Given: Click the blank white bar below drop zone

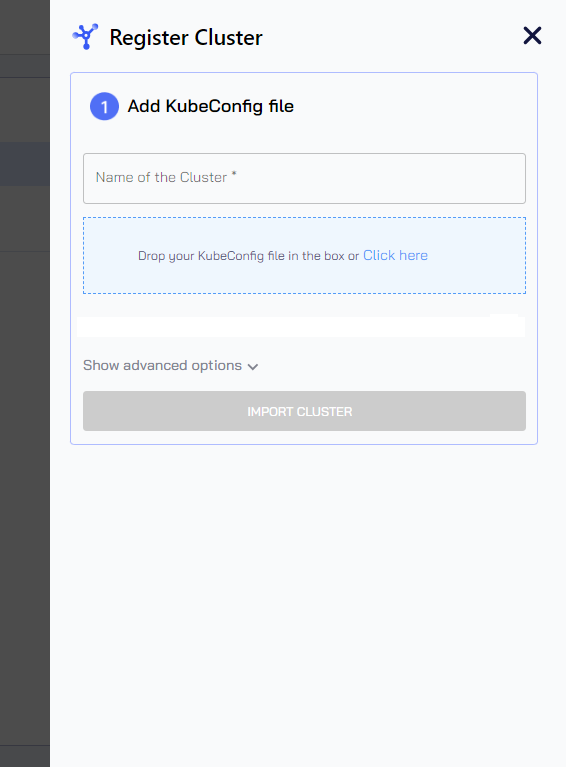Looking at the screenshot, I should coord(301,326).
